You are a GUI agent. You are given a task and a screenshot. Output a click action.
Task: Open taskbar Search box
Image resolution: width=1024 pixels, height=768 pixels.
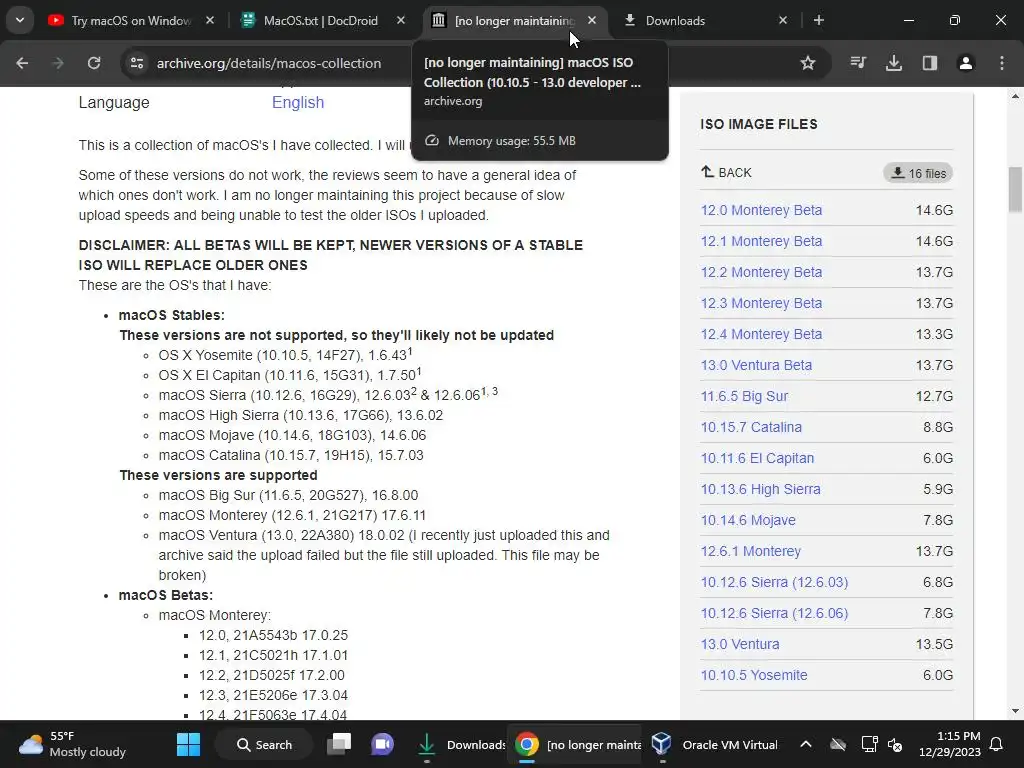pyautogui.click(x=264, y=744)
